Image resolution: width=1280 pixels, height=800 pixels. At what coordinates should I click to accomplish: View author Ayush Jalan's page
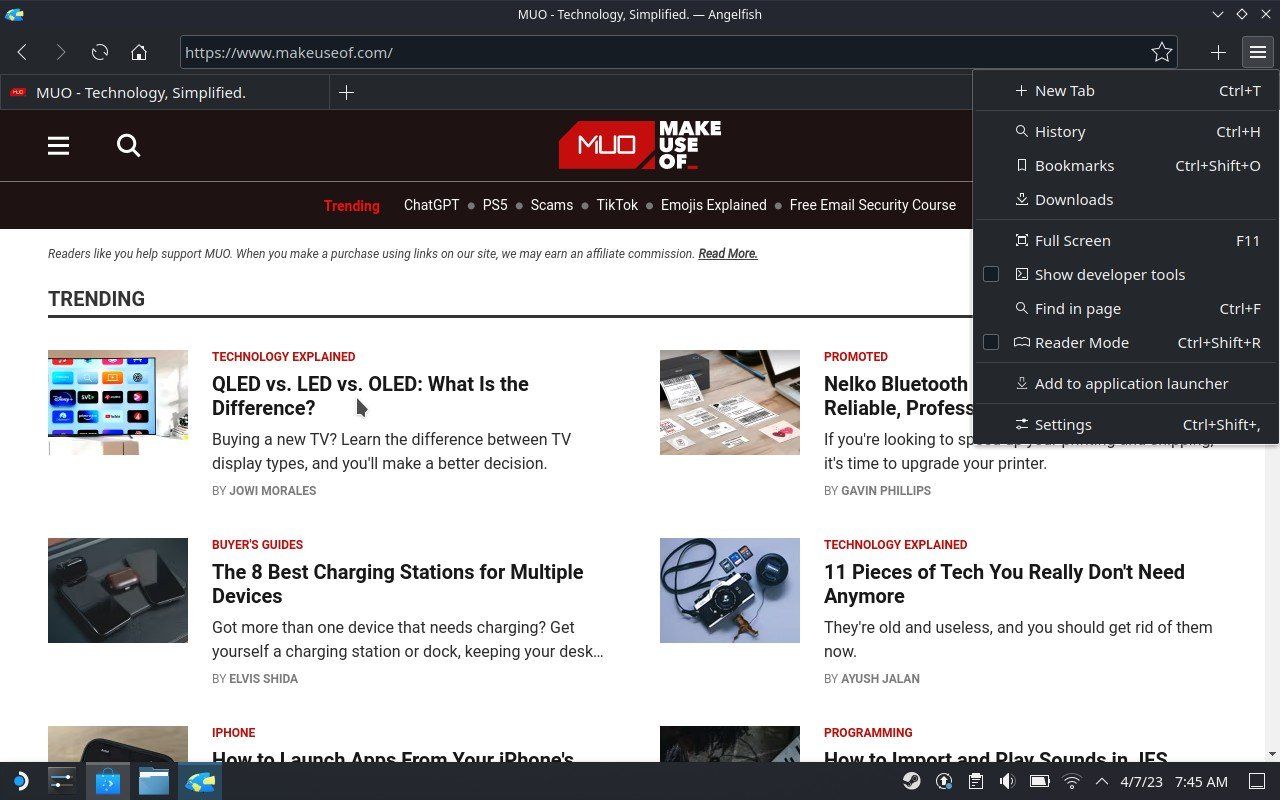tap(880, 679)
